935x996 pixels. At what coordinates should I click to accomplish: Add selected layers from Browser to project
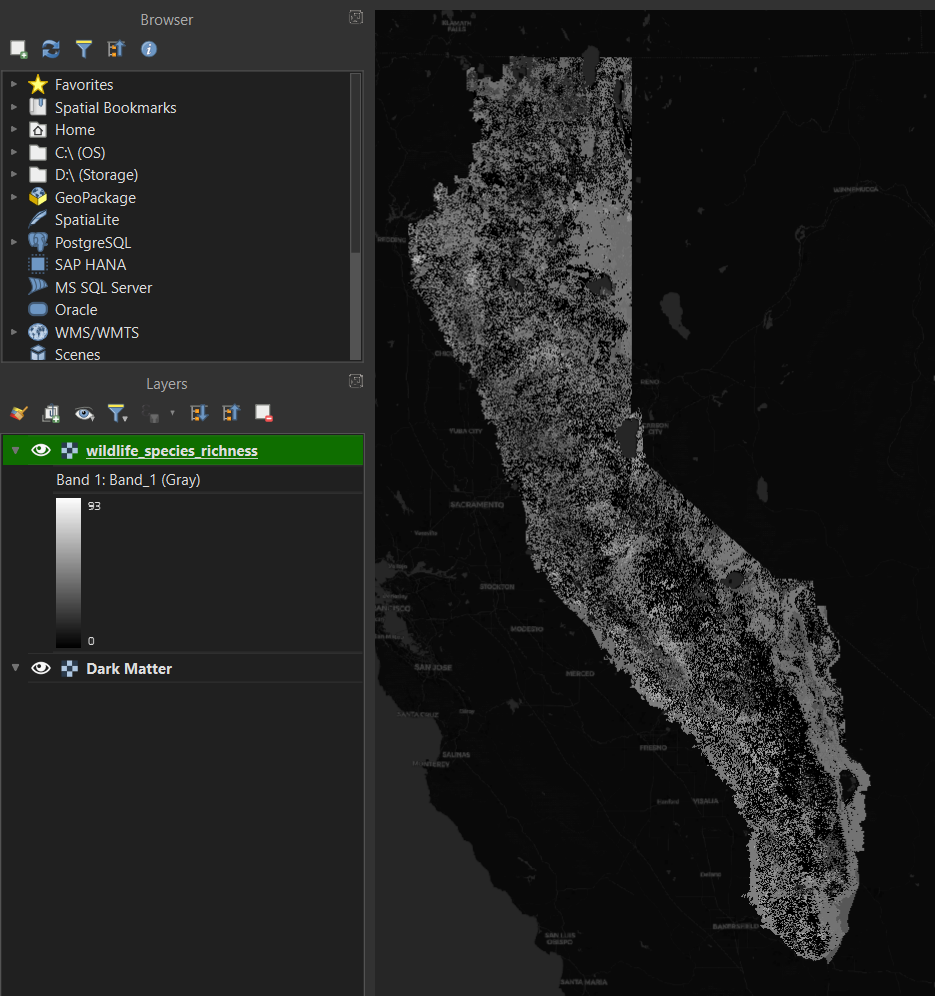coord(17,48)
